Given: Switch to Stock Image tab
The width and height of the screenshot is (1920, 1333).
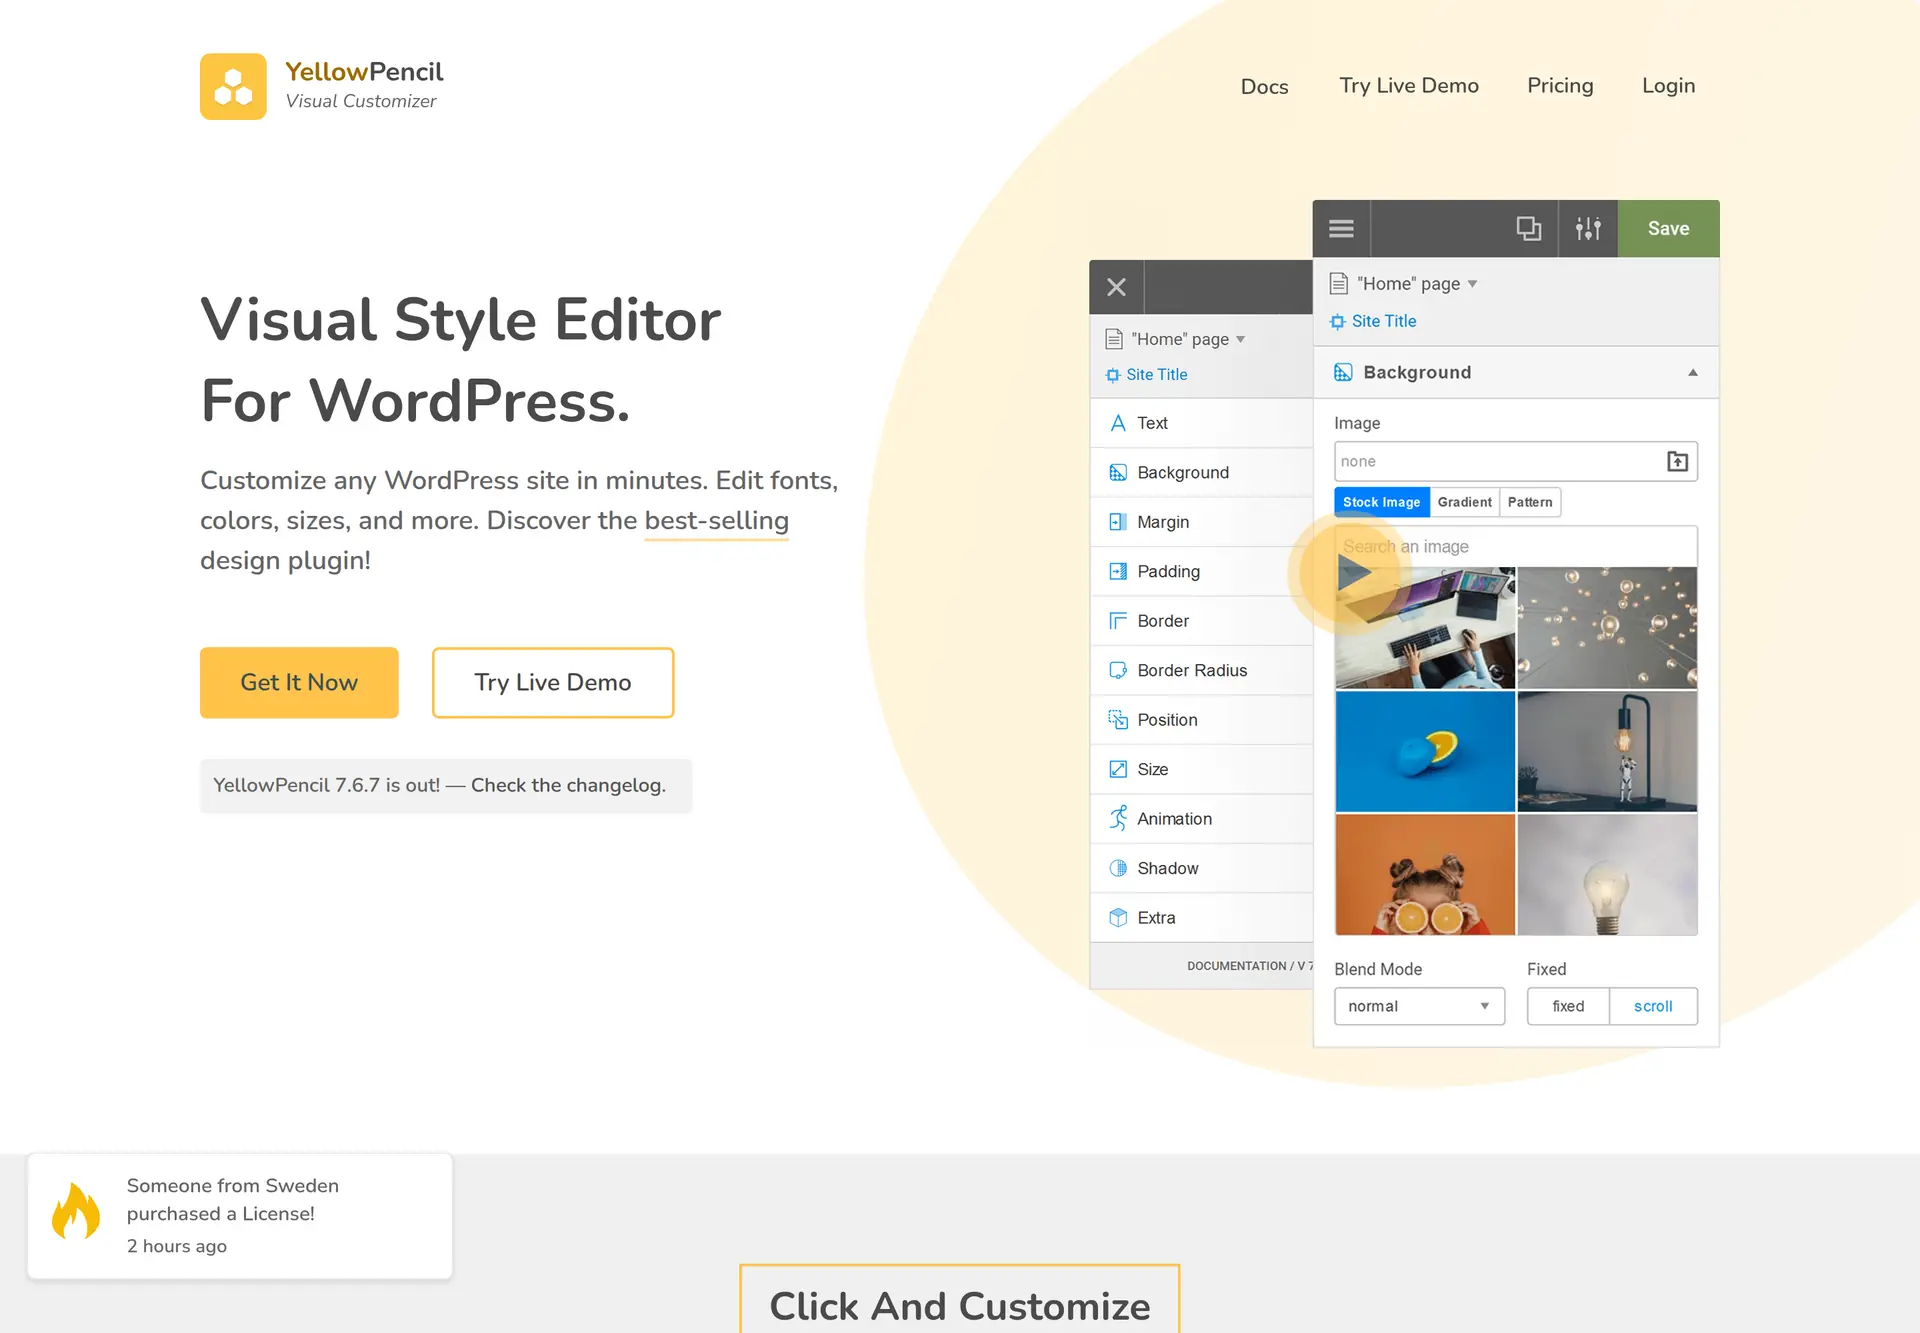Looking at the screenshot, I should tap(1381, 502).
